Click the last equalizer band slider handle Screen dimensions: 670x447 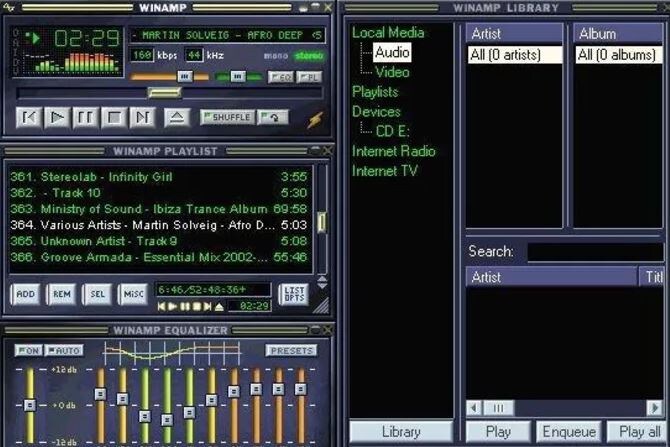pos(300,389)
